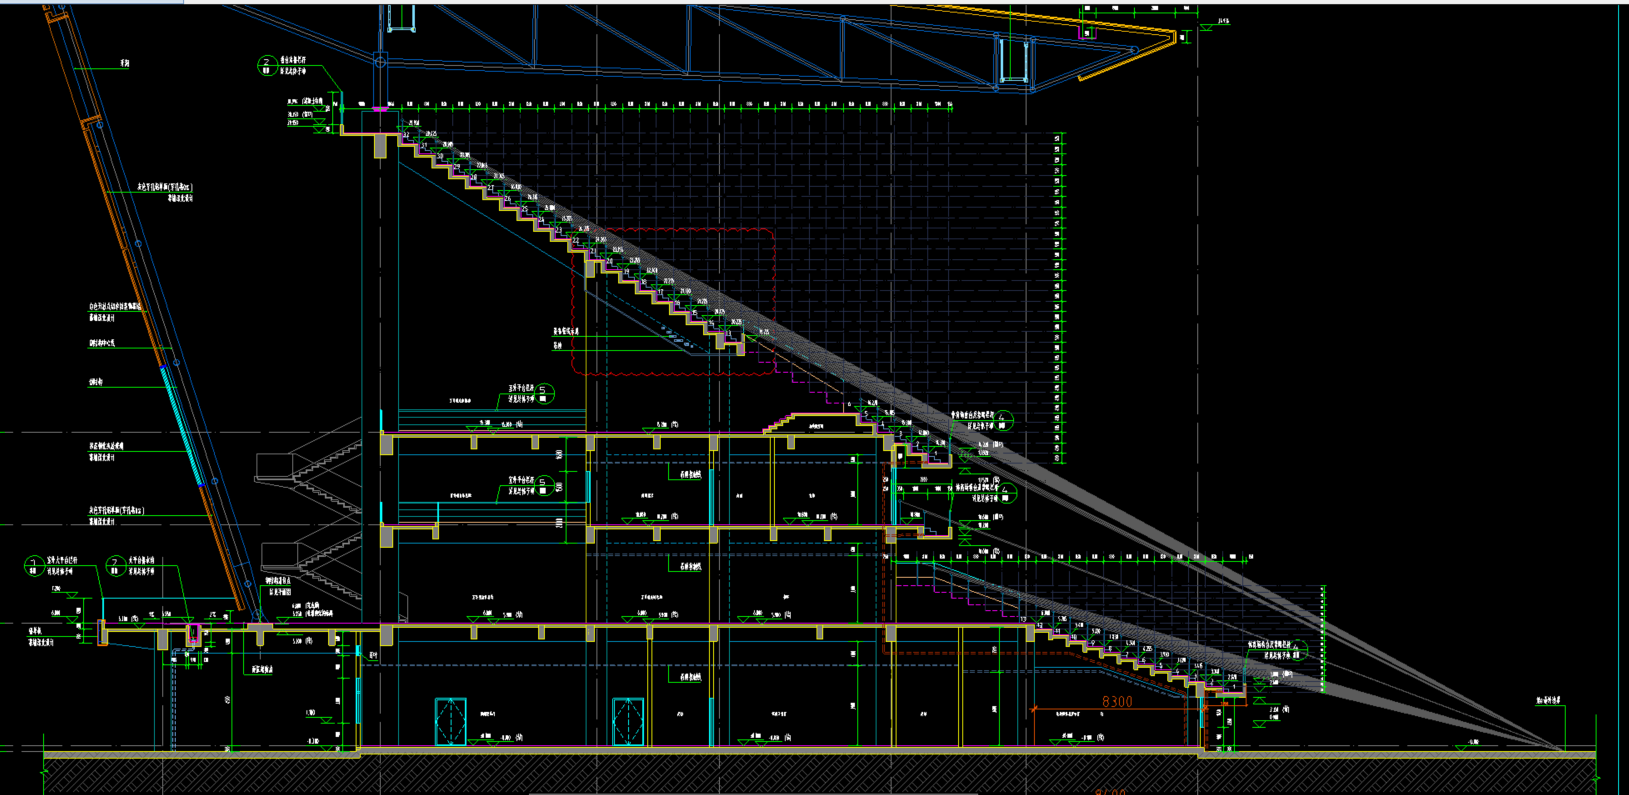Pick the cyan glazing segment on slanted facade
The image size is (1629, 795).
(x=181, y=425)
